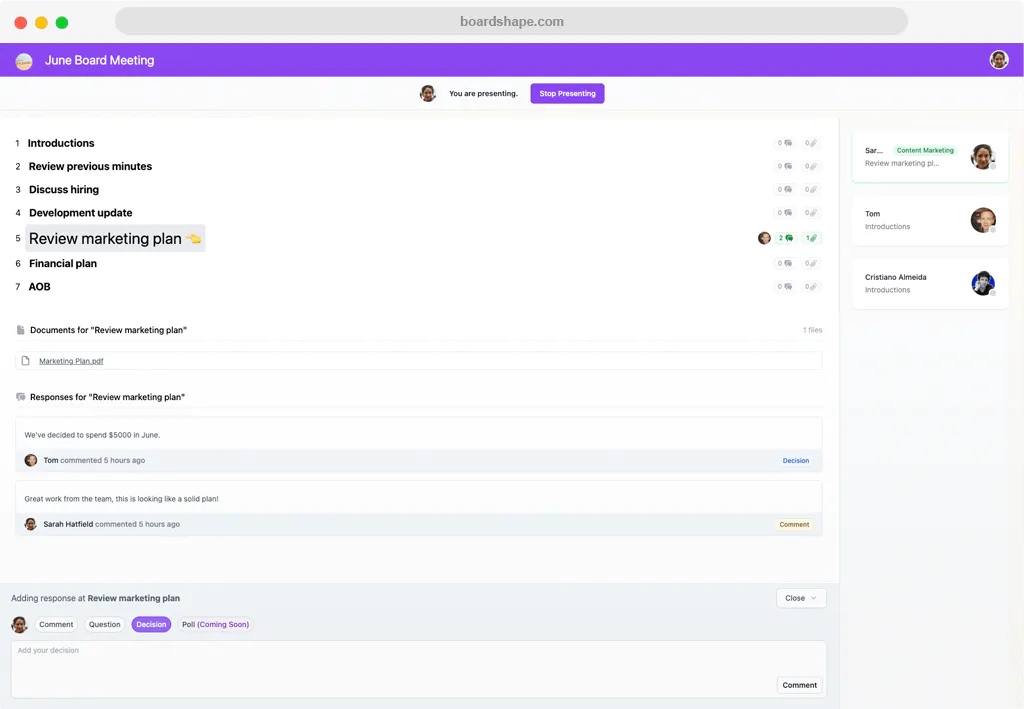Image resolution: width=1024 pixels, height=709 pixels.
Task: Click the meeting avatar beside June Board Meeting
Action: 23,60
